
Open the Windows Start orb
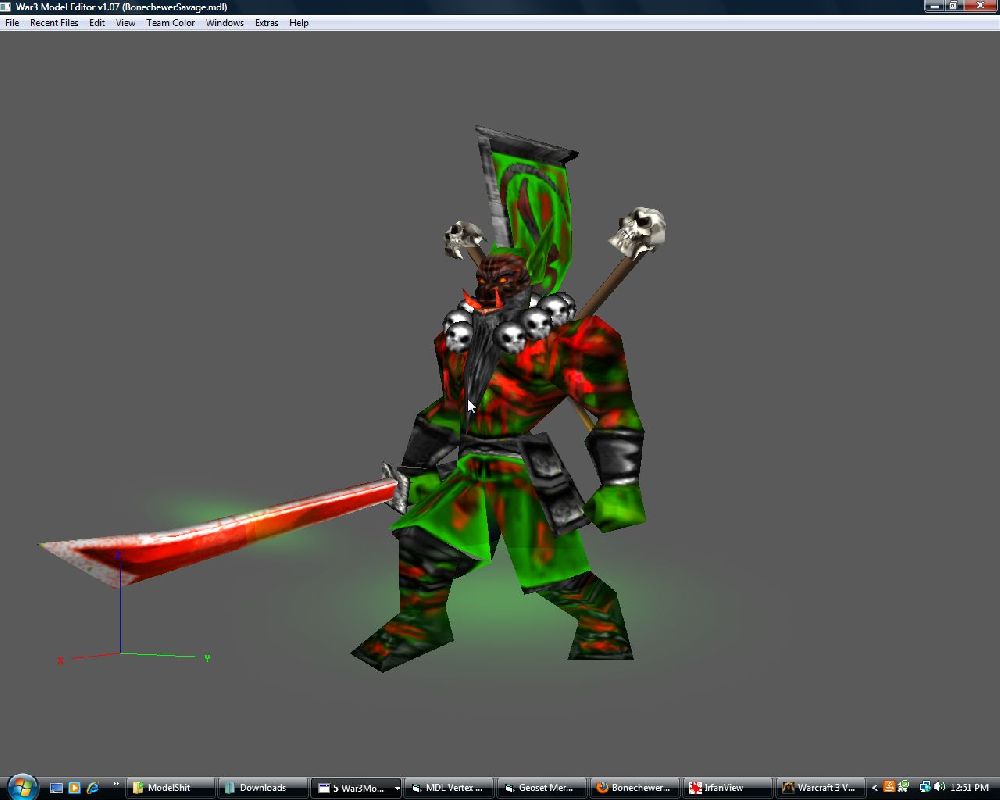point(23,787)
